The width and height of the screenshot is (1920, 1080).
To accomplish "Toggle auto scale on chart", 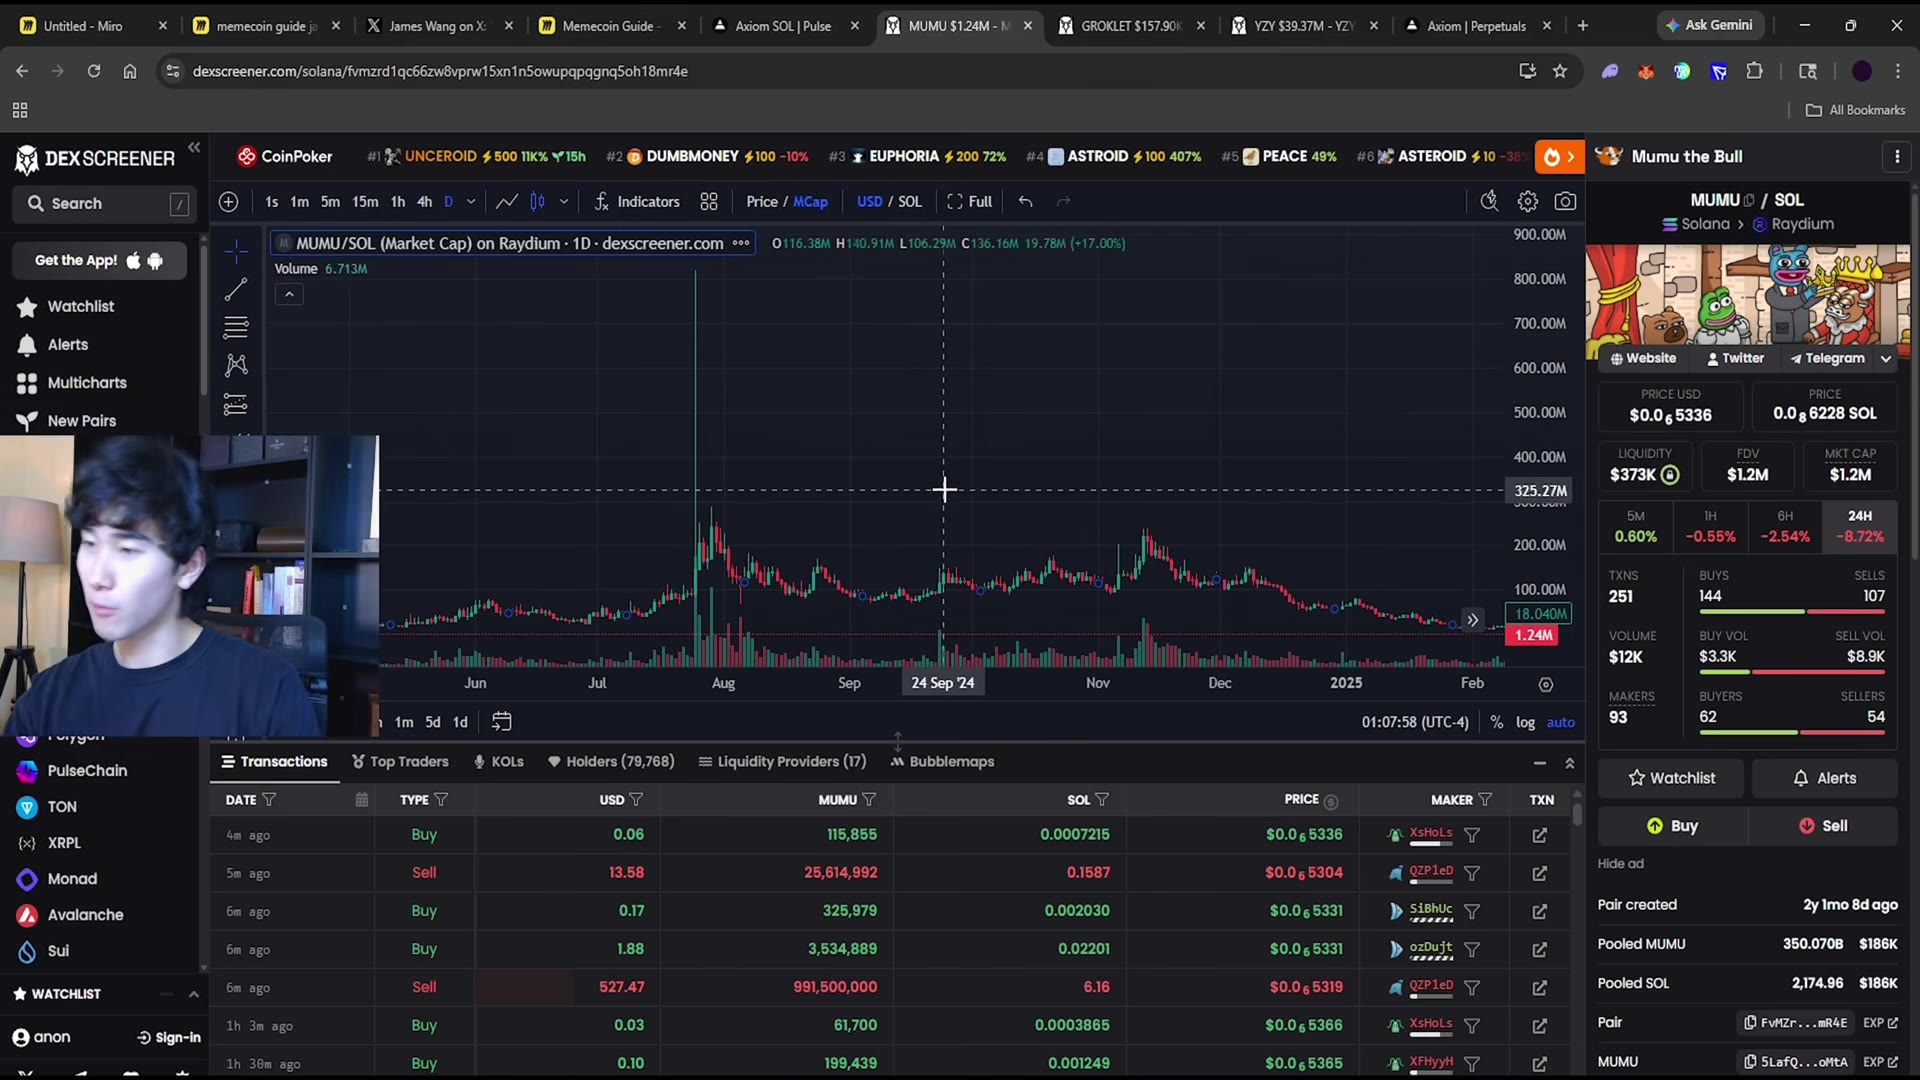I will [1561, 722].
